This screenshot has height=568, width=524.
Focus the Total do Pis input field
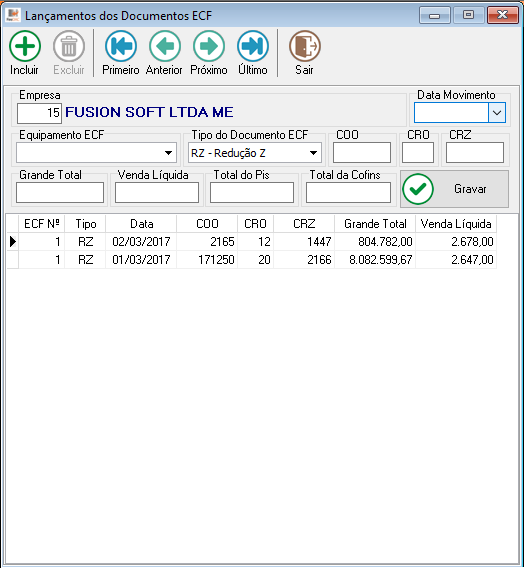click(252, 192)
